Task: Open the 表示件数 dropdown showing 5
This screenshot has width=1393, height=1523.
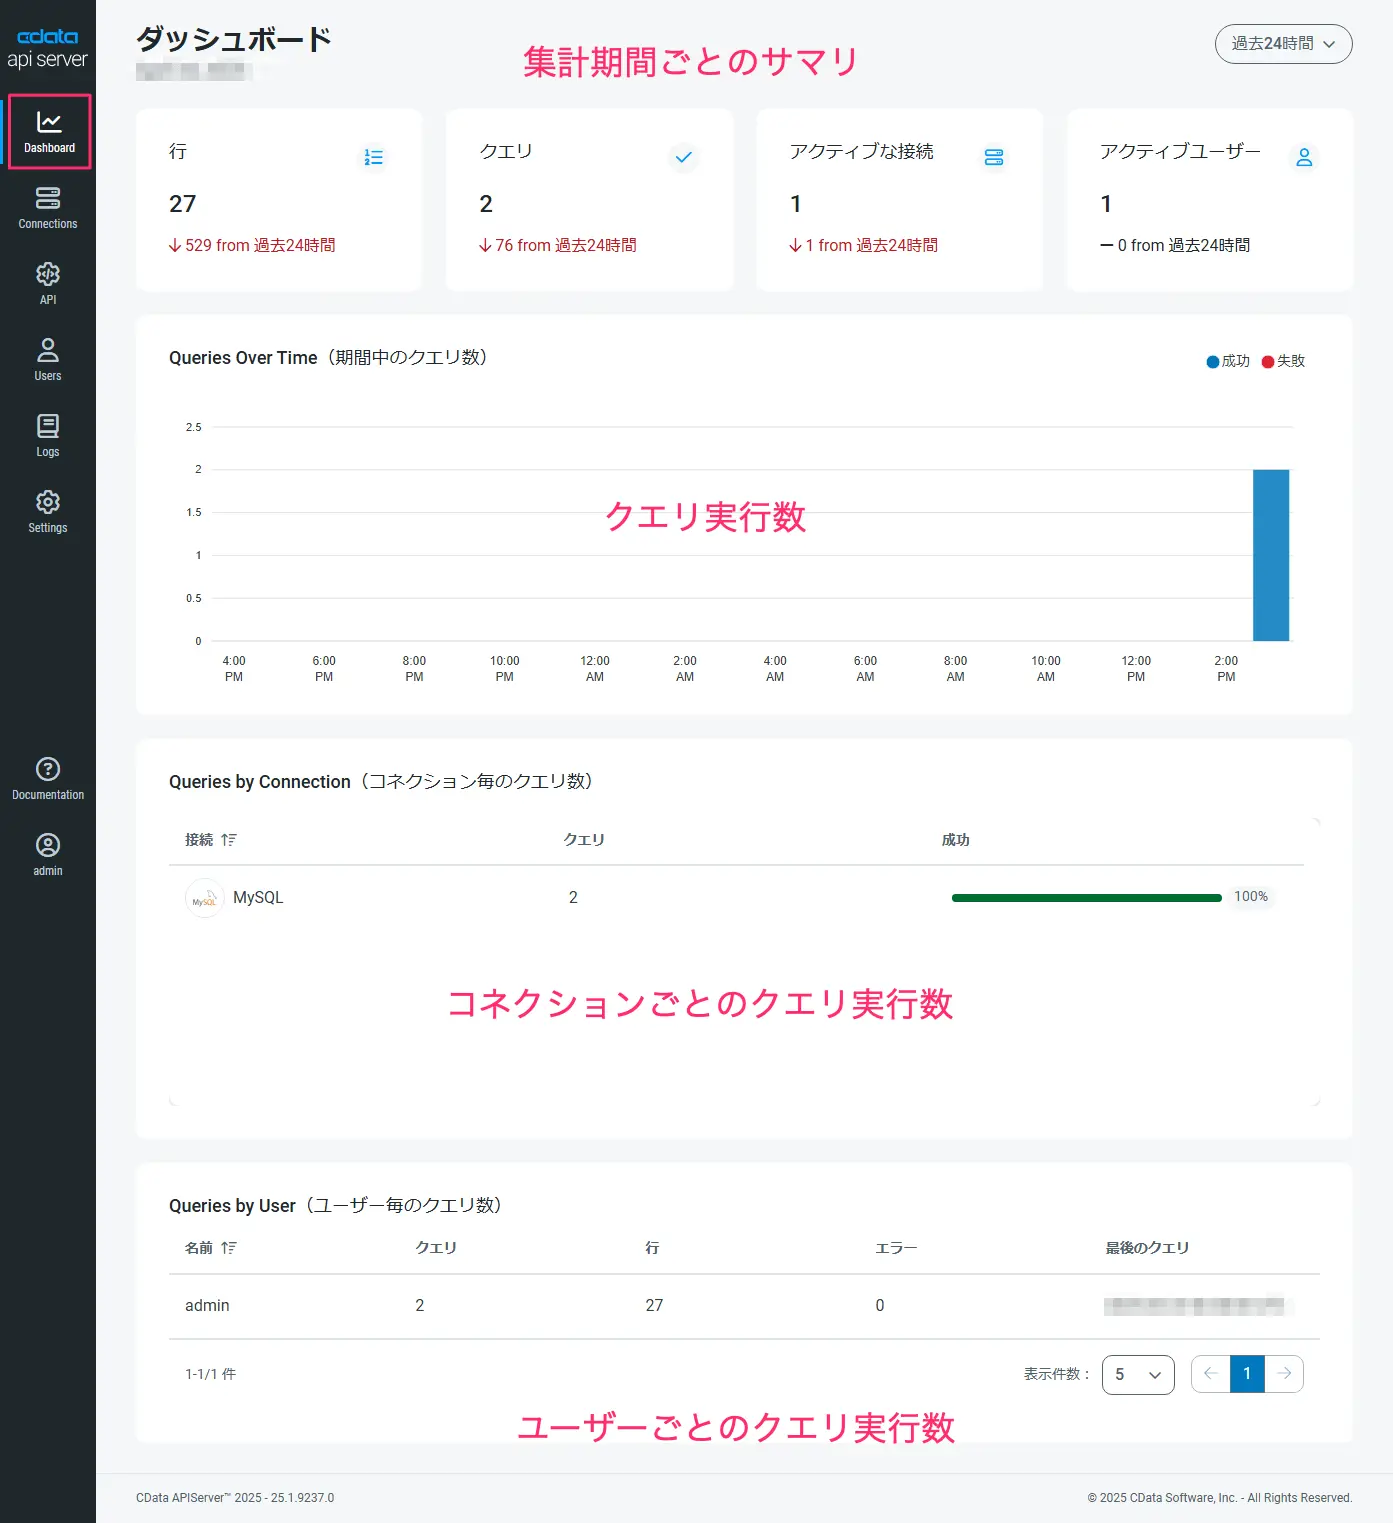Action: 1137,1374
